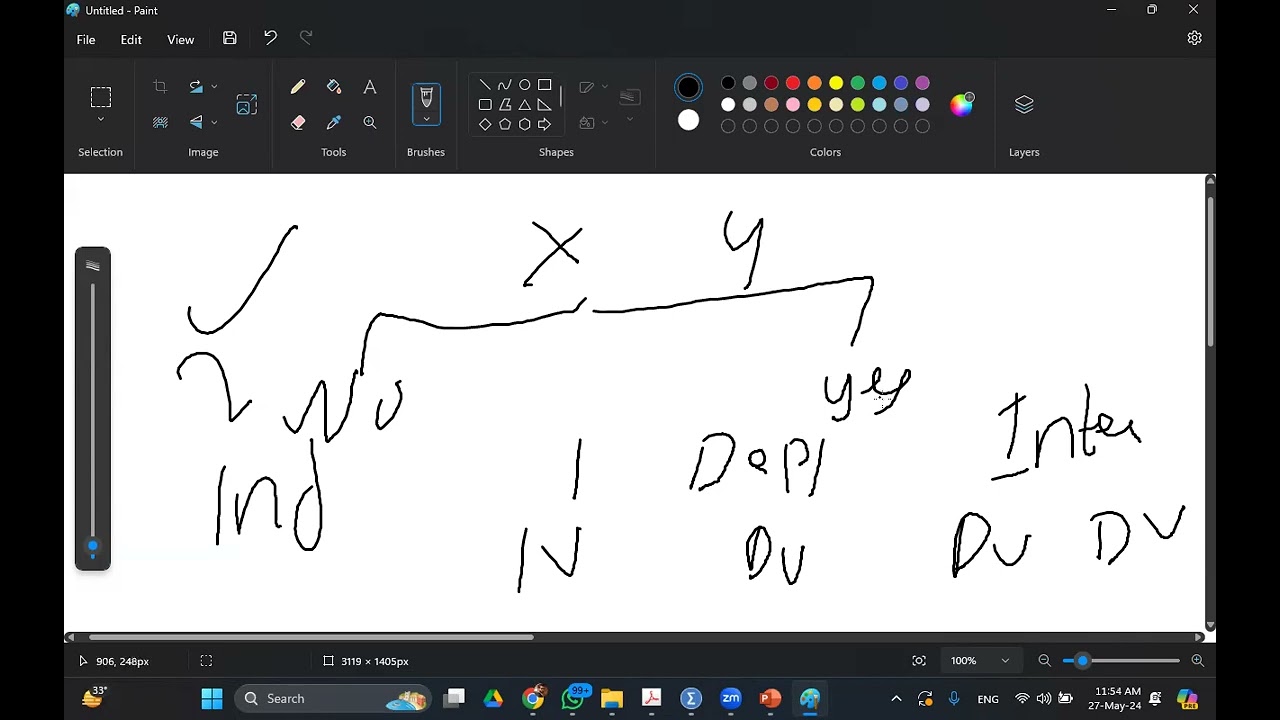Select the Eraser tool
The image size is (1280, 720).
(298, 122)
